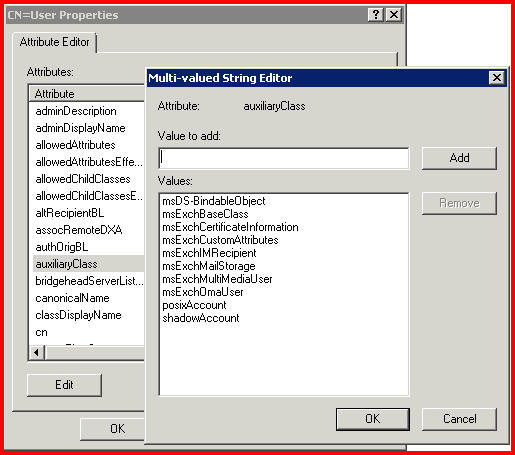Switch to the Attribute Editor tab
The image size is (515, 455).
[x=55, y=42]
